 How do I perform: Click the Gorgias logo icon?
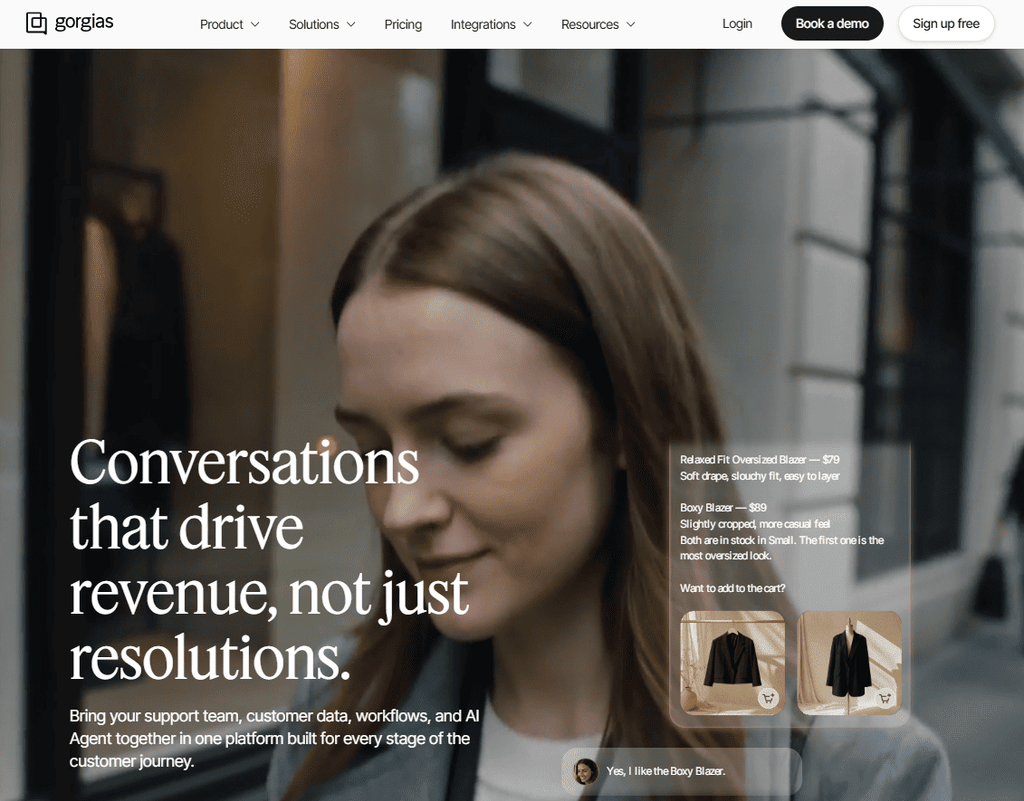36,24
